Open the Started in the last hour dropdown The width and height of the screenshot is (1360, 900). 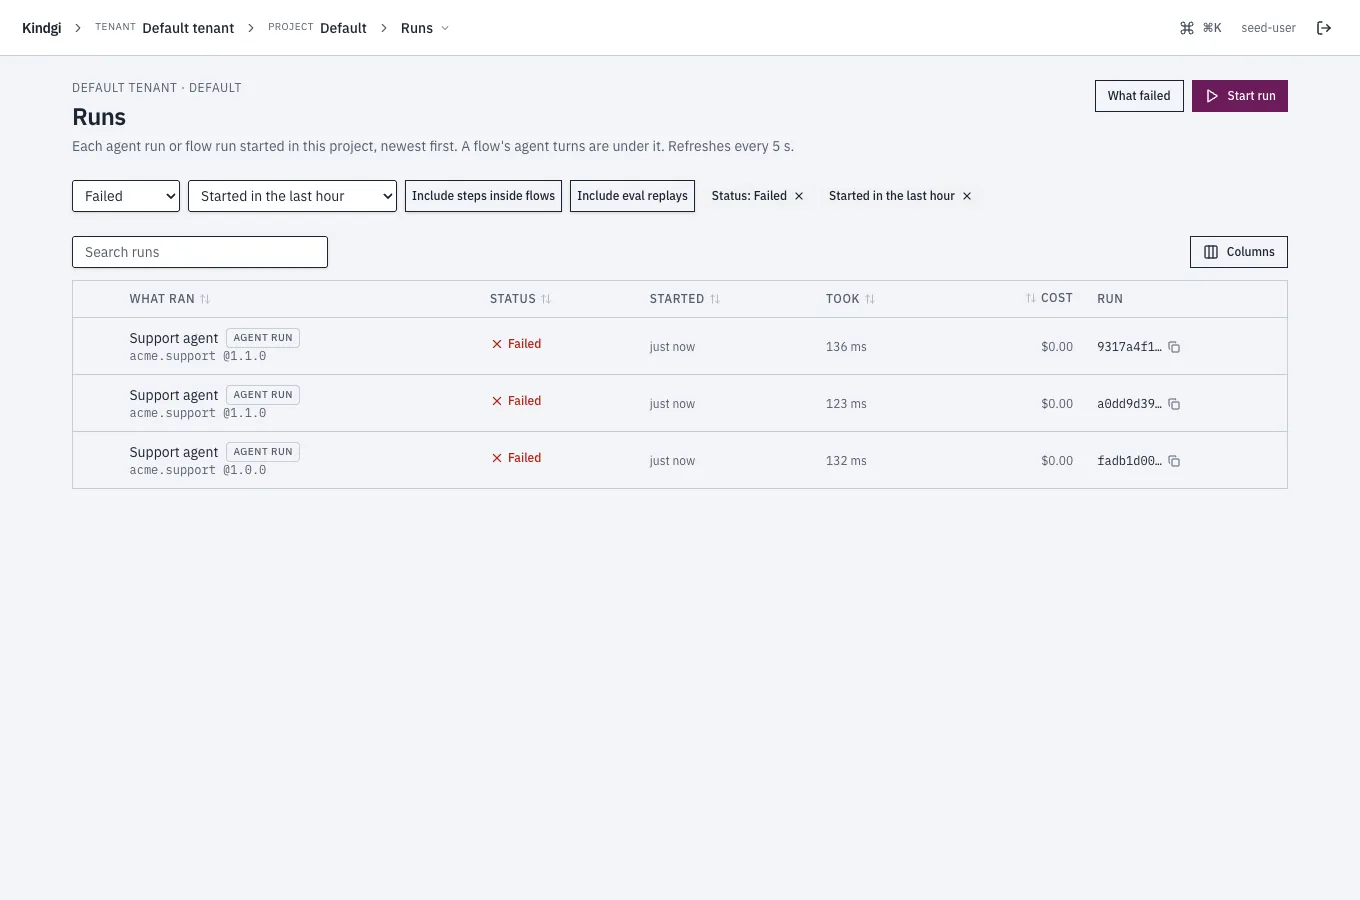292,196
